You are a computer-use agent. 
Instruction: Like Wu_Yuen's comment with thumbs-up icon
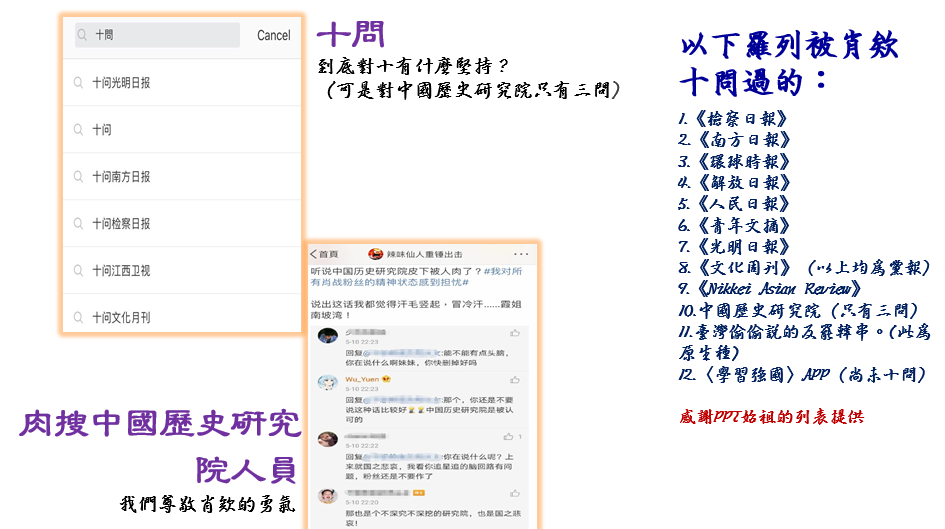coord(515,380)
